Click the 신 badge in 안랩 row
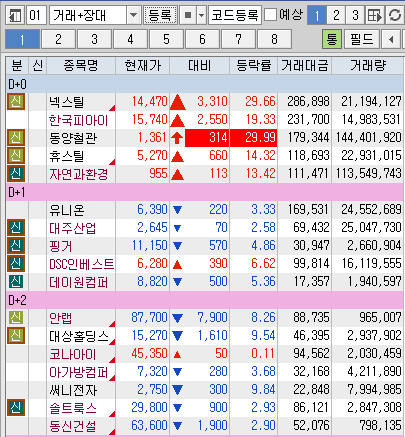The image size is (405, 437). 16,317
